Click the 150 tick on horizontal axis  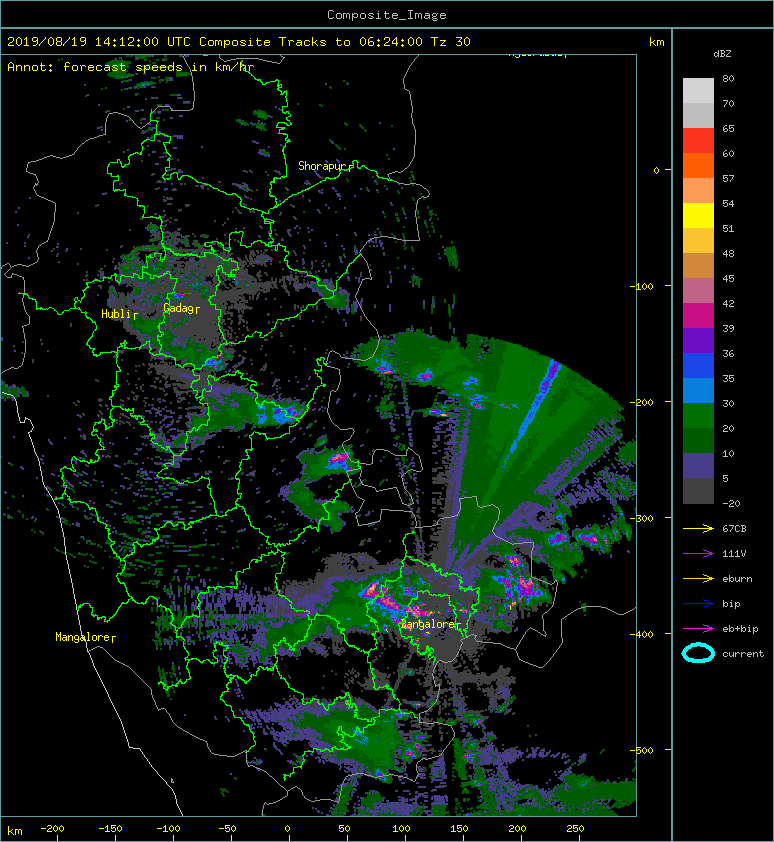coord(459,829)
